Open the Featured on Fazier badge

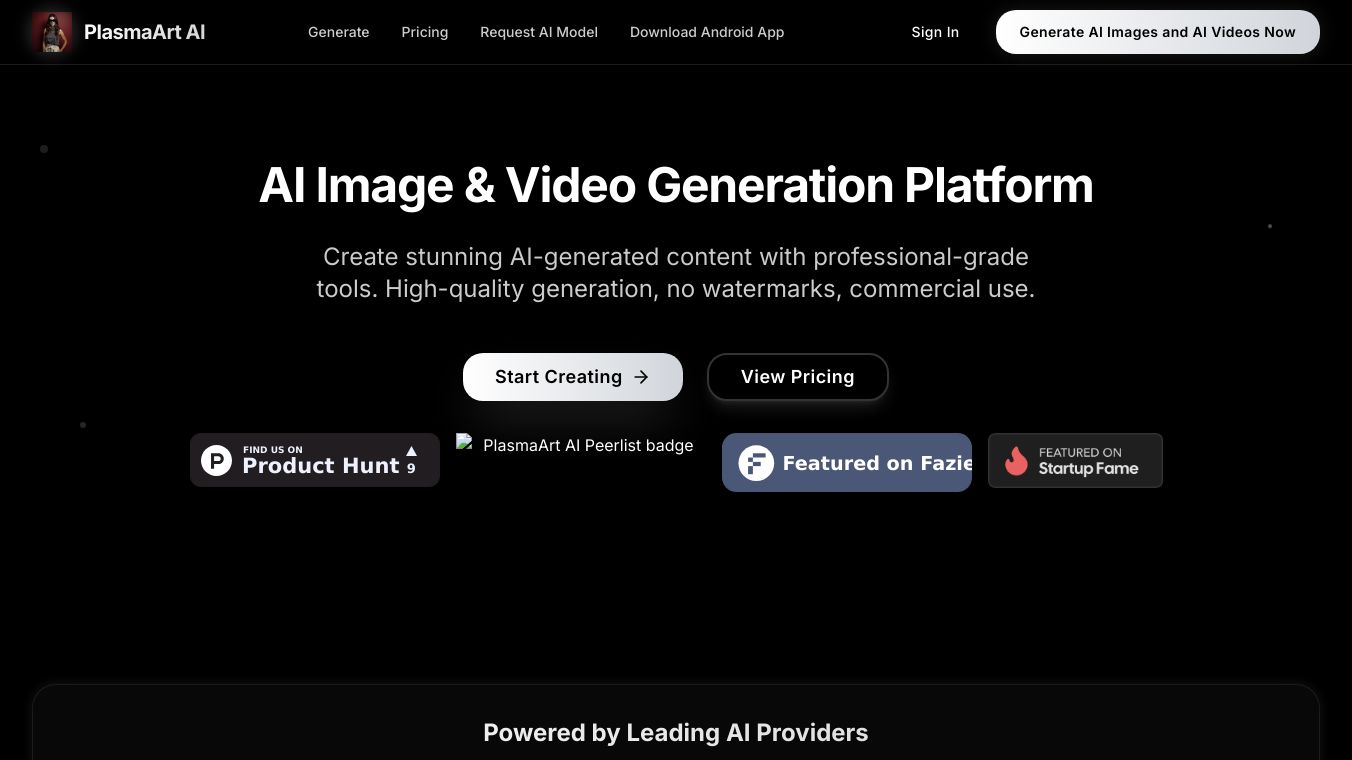pos(847,462)
